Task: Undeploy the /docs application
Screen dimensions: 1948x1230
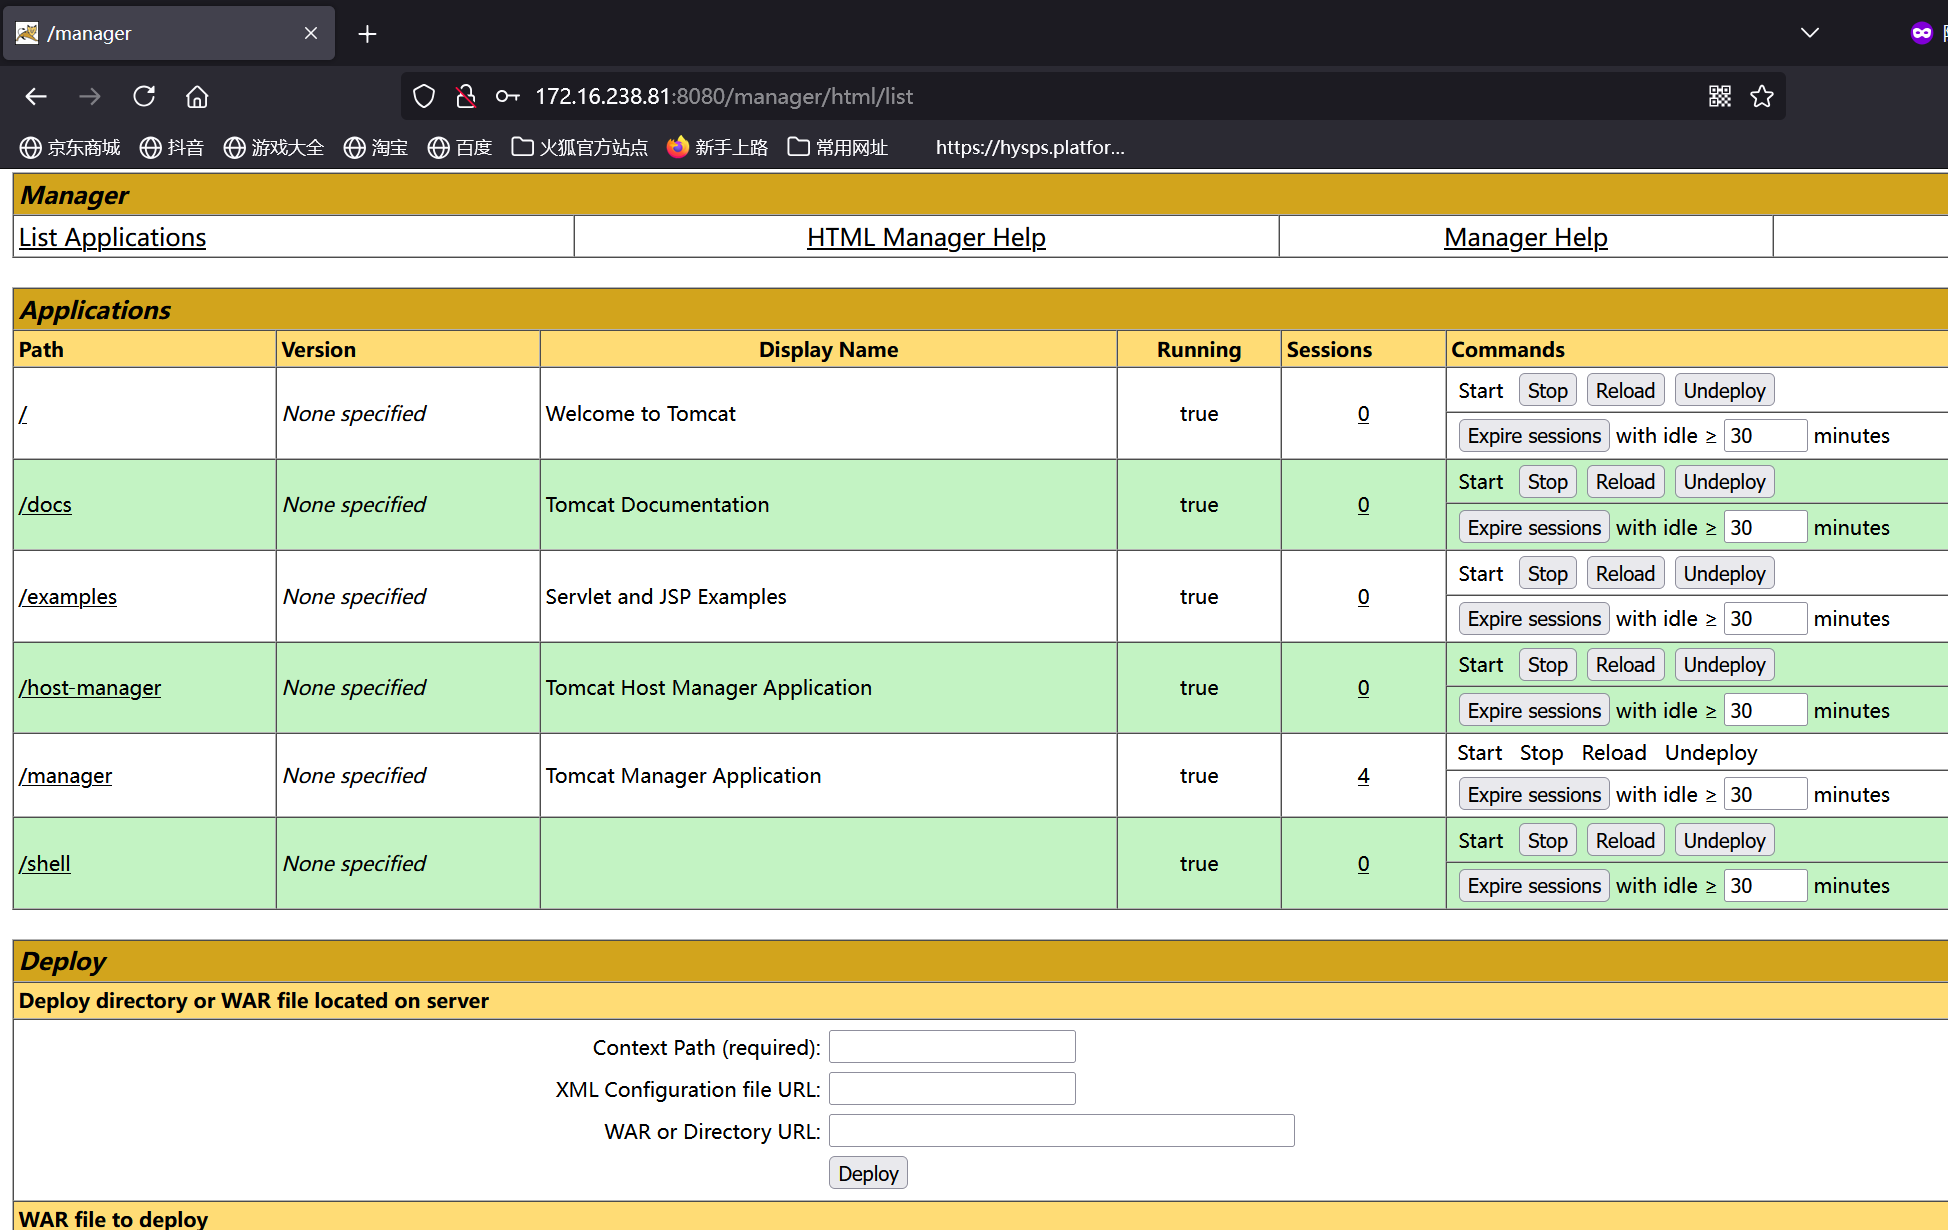Action: pyautogui.click(x=1724, y=481)
